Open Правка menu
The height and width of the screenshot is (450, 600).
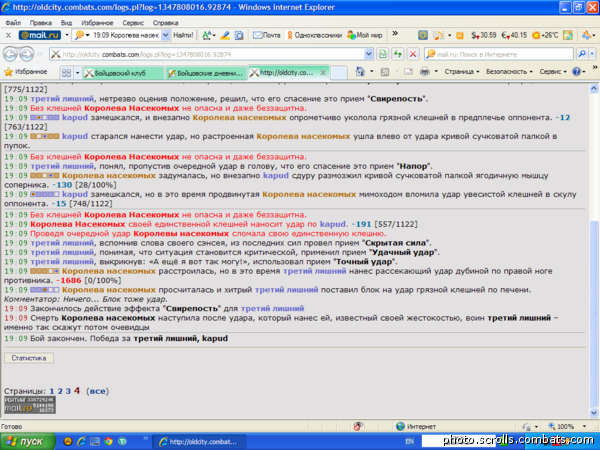[41, 23]
